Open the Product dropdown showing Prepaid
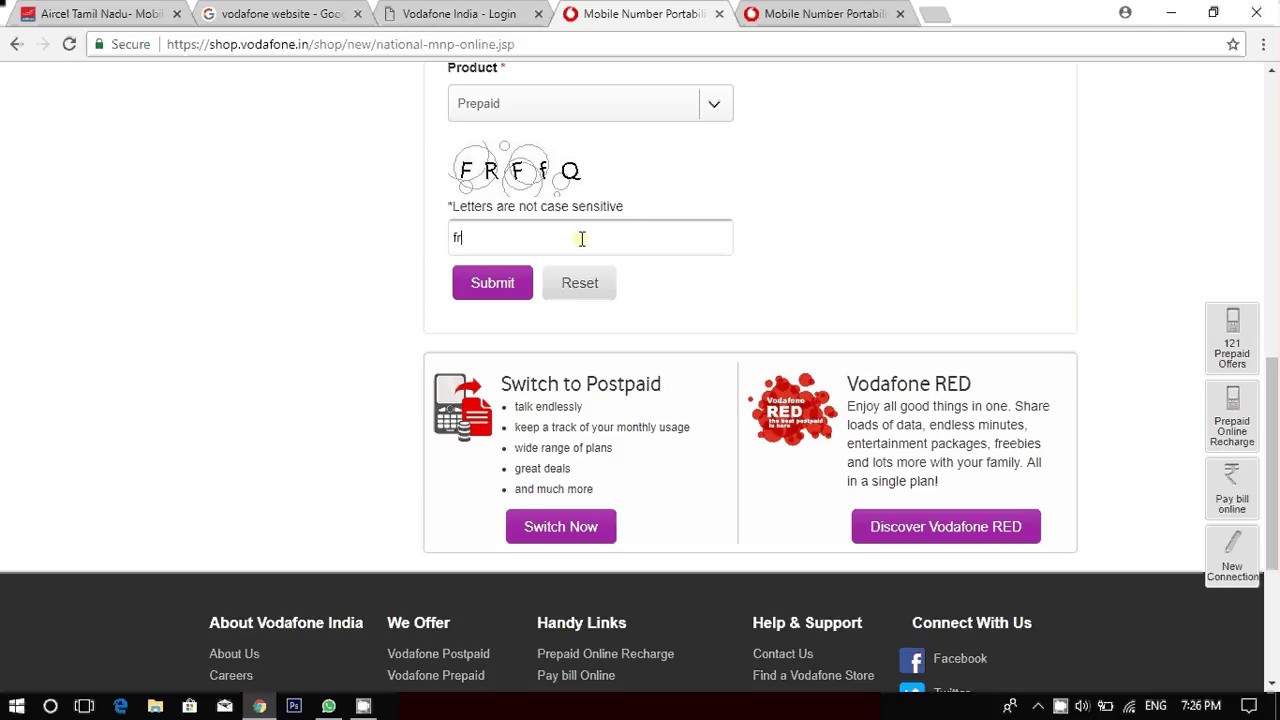Screen dimensions: 1280x720 click(590, 103)
